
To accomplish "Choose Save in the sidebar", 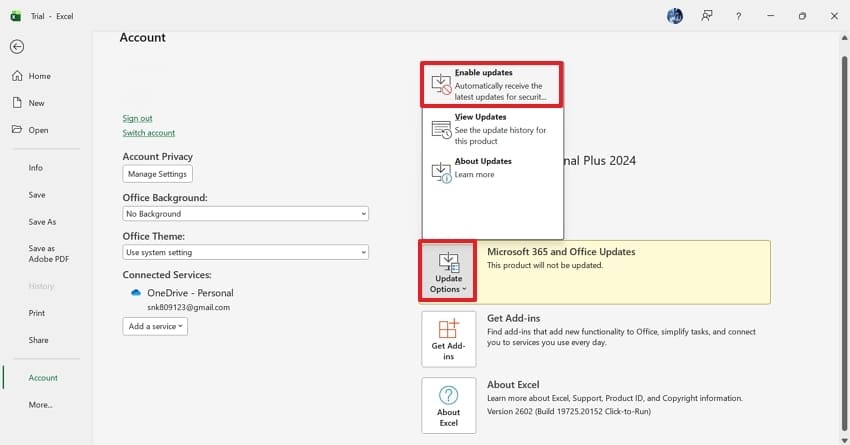I will pos(37,195).
